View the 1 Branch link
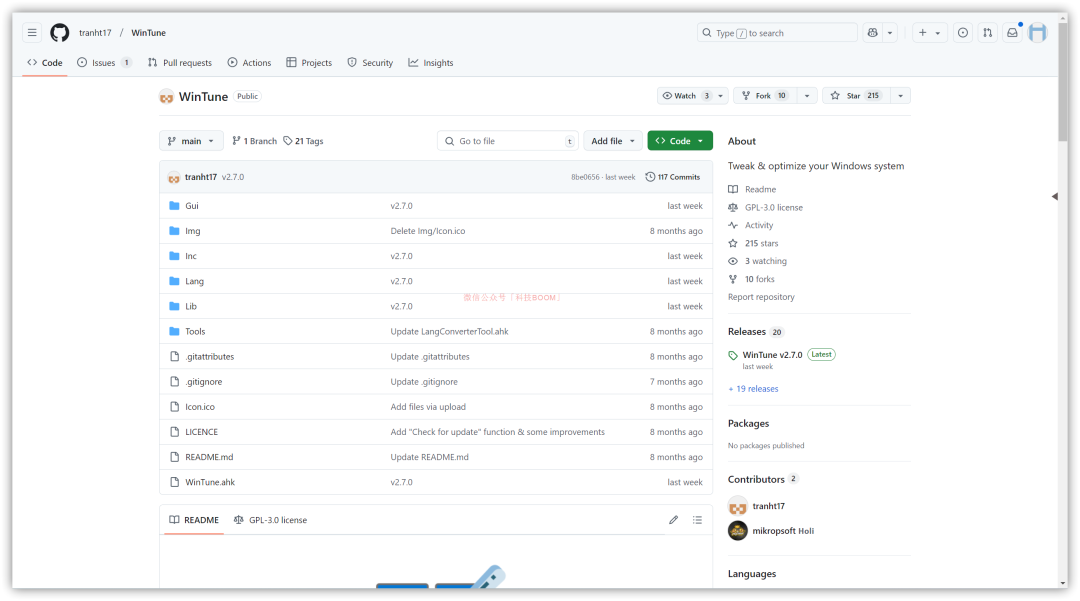 (255, 140)
